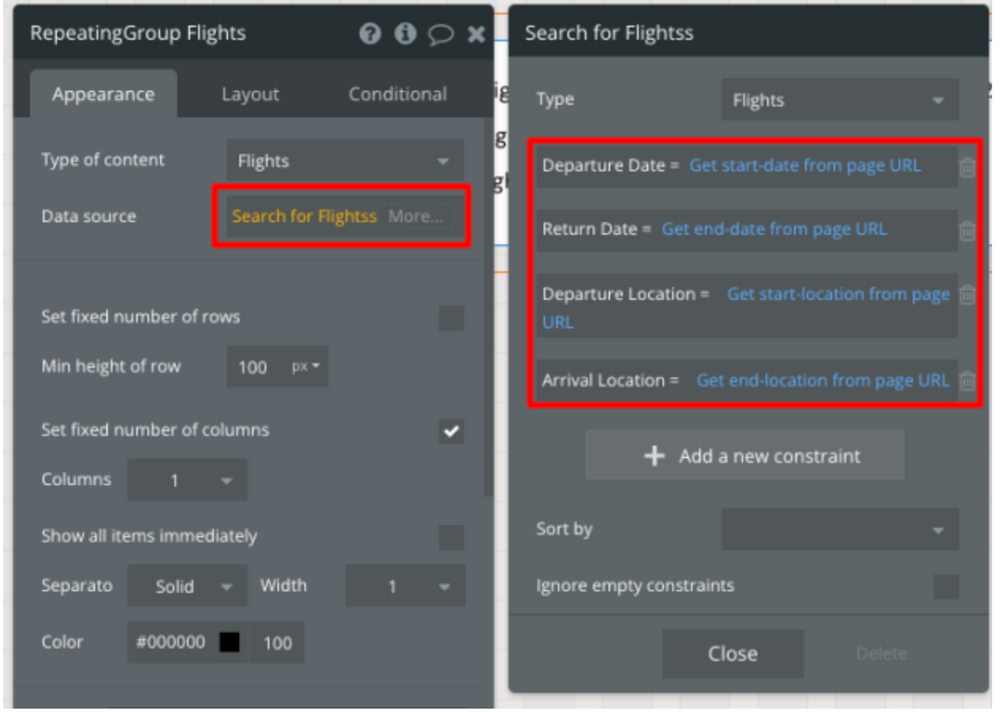The width and height of the screenshot is (1000, 712).
Task: Trash the Arrival Location constraint
Action: (x=967, y=381)
